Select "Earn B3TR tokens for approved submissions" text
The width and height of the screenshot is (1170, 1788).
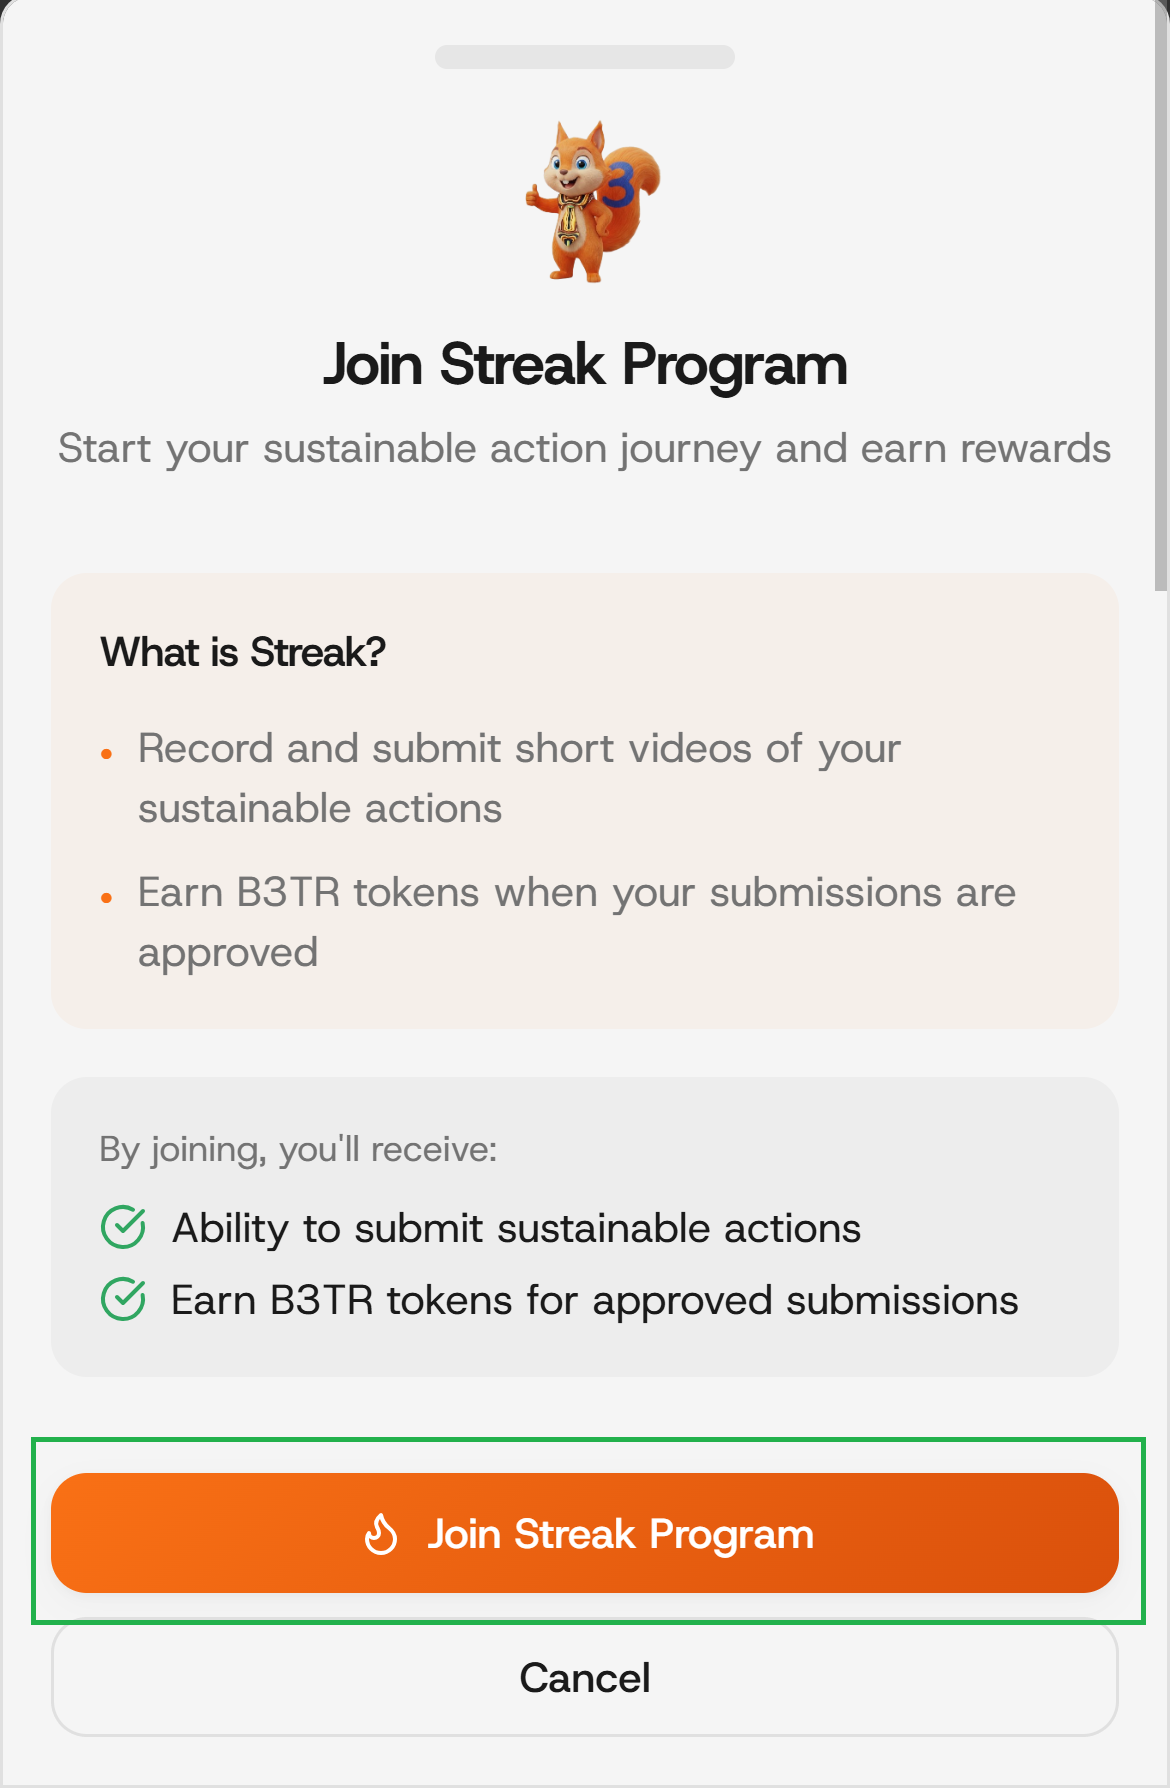[x=595, y=1300]
